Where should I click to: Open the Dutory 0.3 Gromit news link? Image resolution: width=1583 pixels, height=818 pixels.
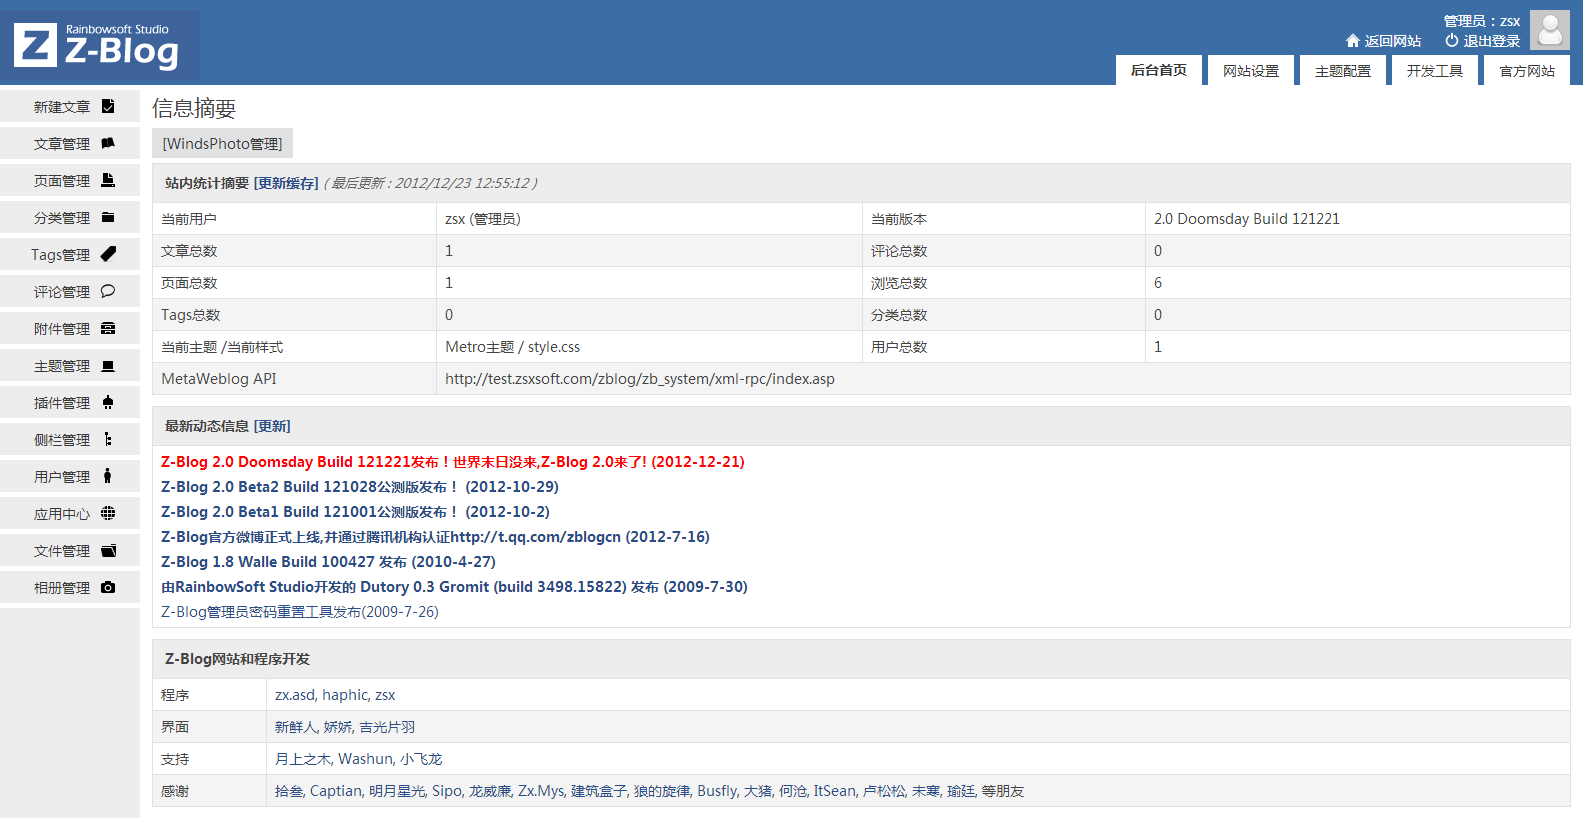coord(454,587)
